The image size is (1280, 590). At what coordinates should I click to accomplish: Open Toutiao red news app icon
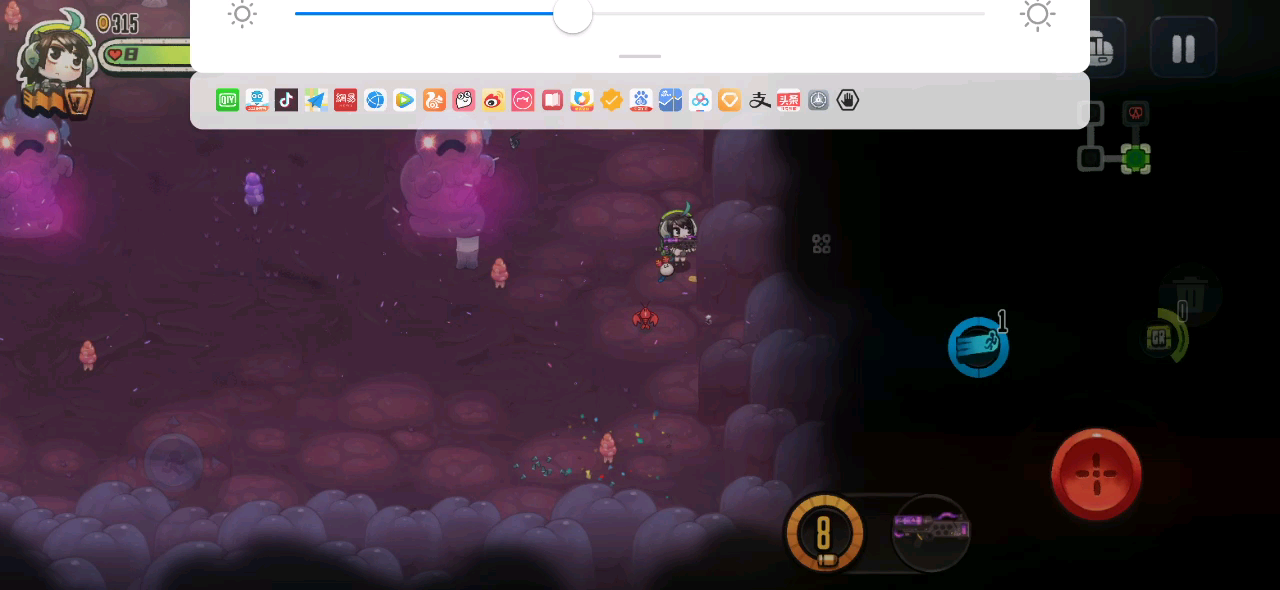coord(789,100)
